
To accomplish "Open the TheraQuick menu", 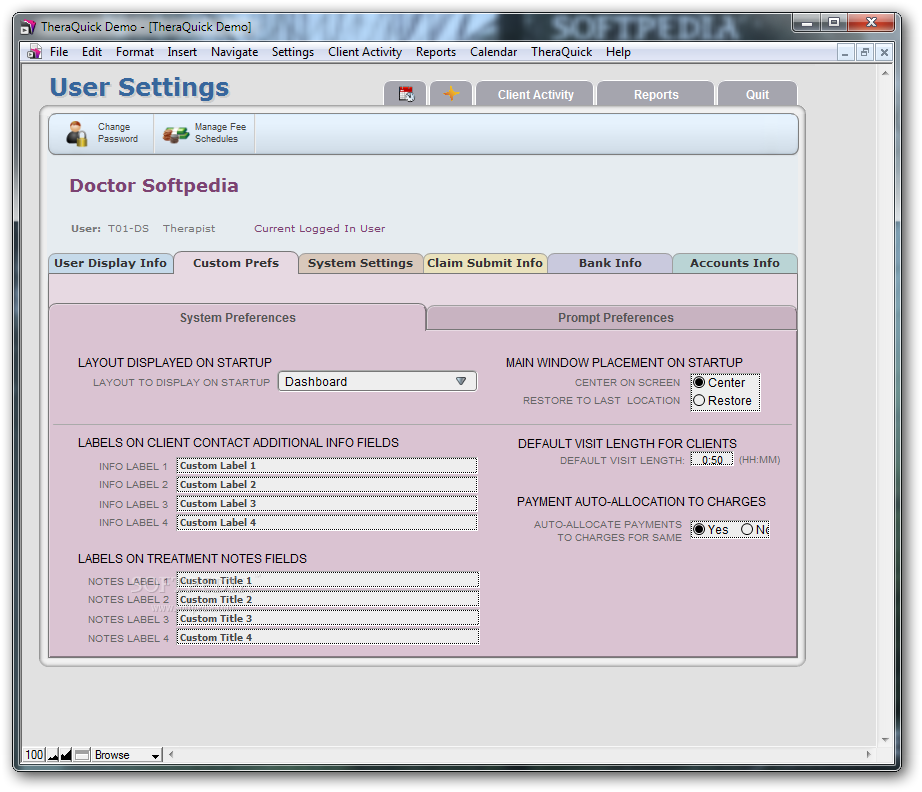I will pyautogui.click(x=561, y=52).
